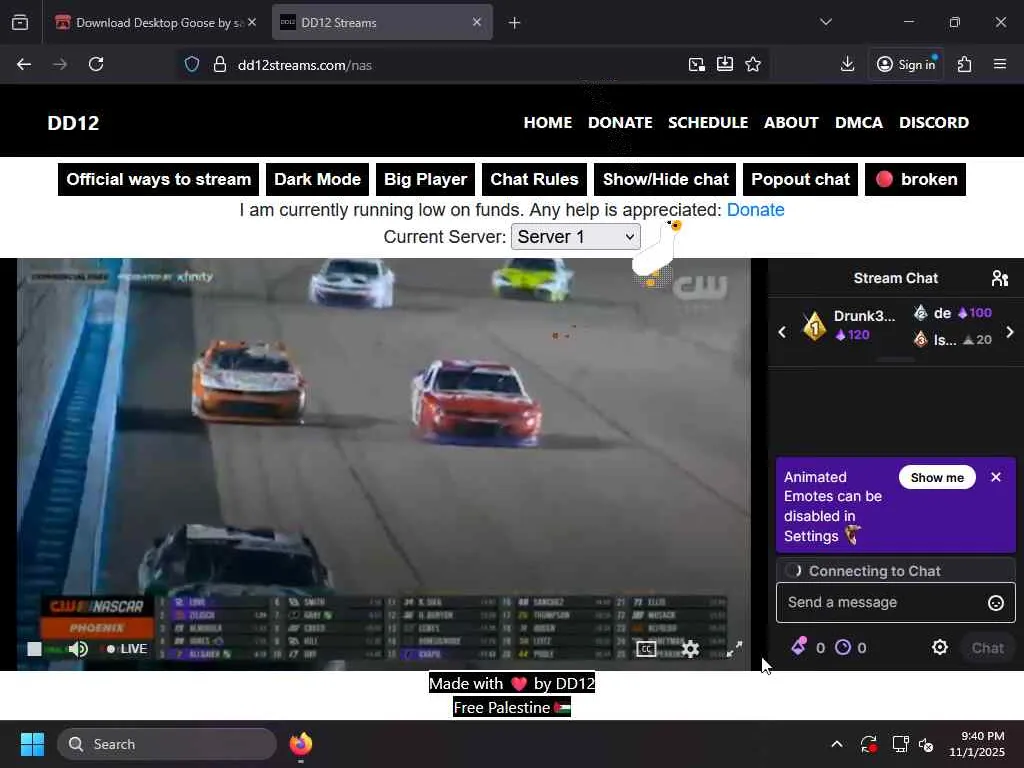
Task: Toggle closed captions CC in player
Action: coord(646,648)
